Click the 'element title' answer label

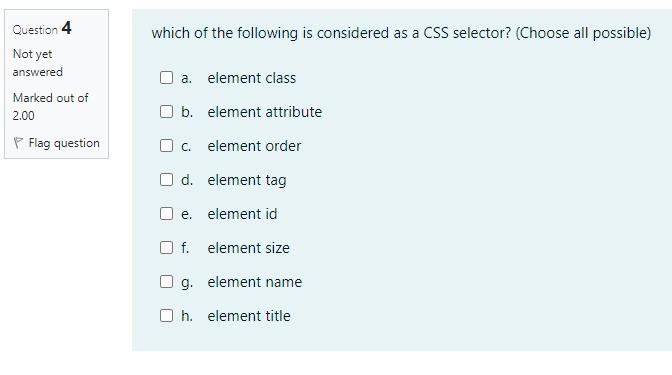point(249,316)
